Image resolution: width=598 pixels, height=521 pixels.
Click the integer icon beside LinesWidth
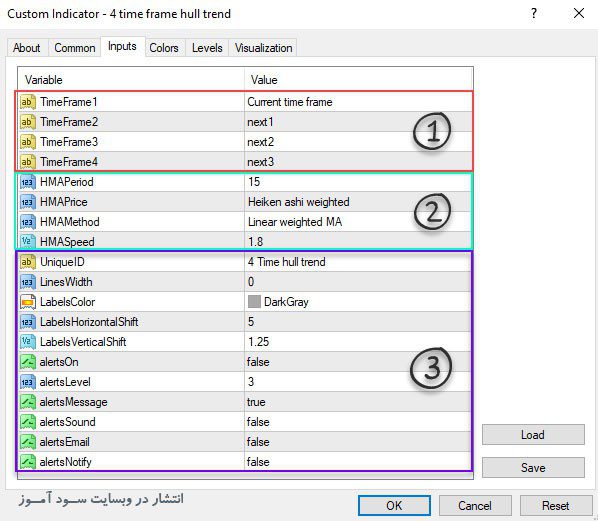pos(28,282)
